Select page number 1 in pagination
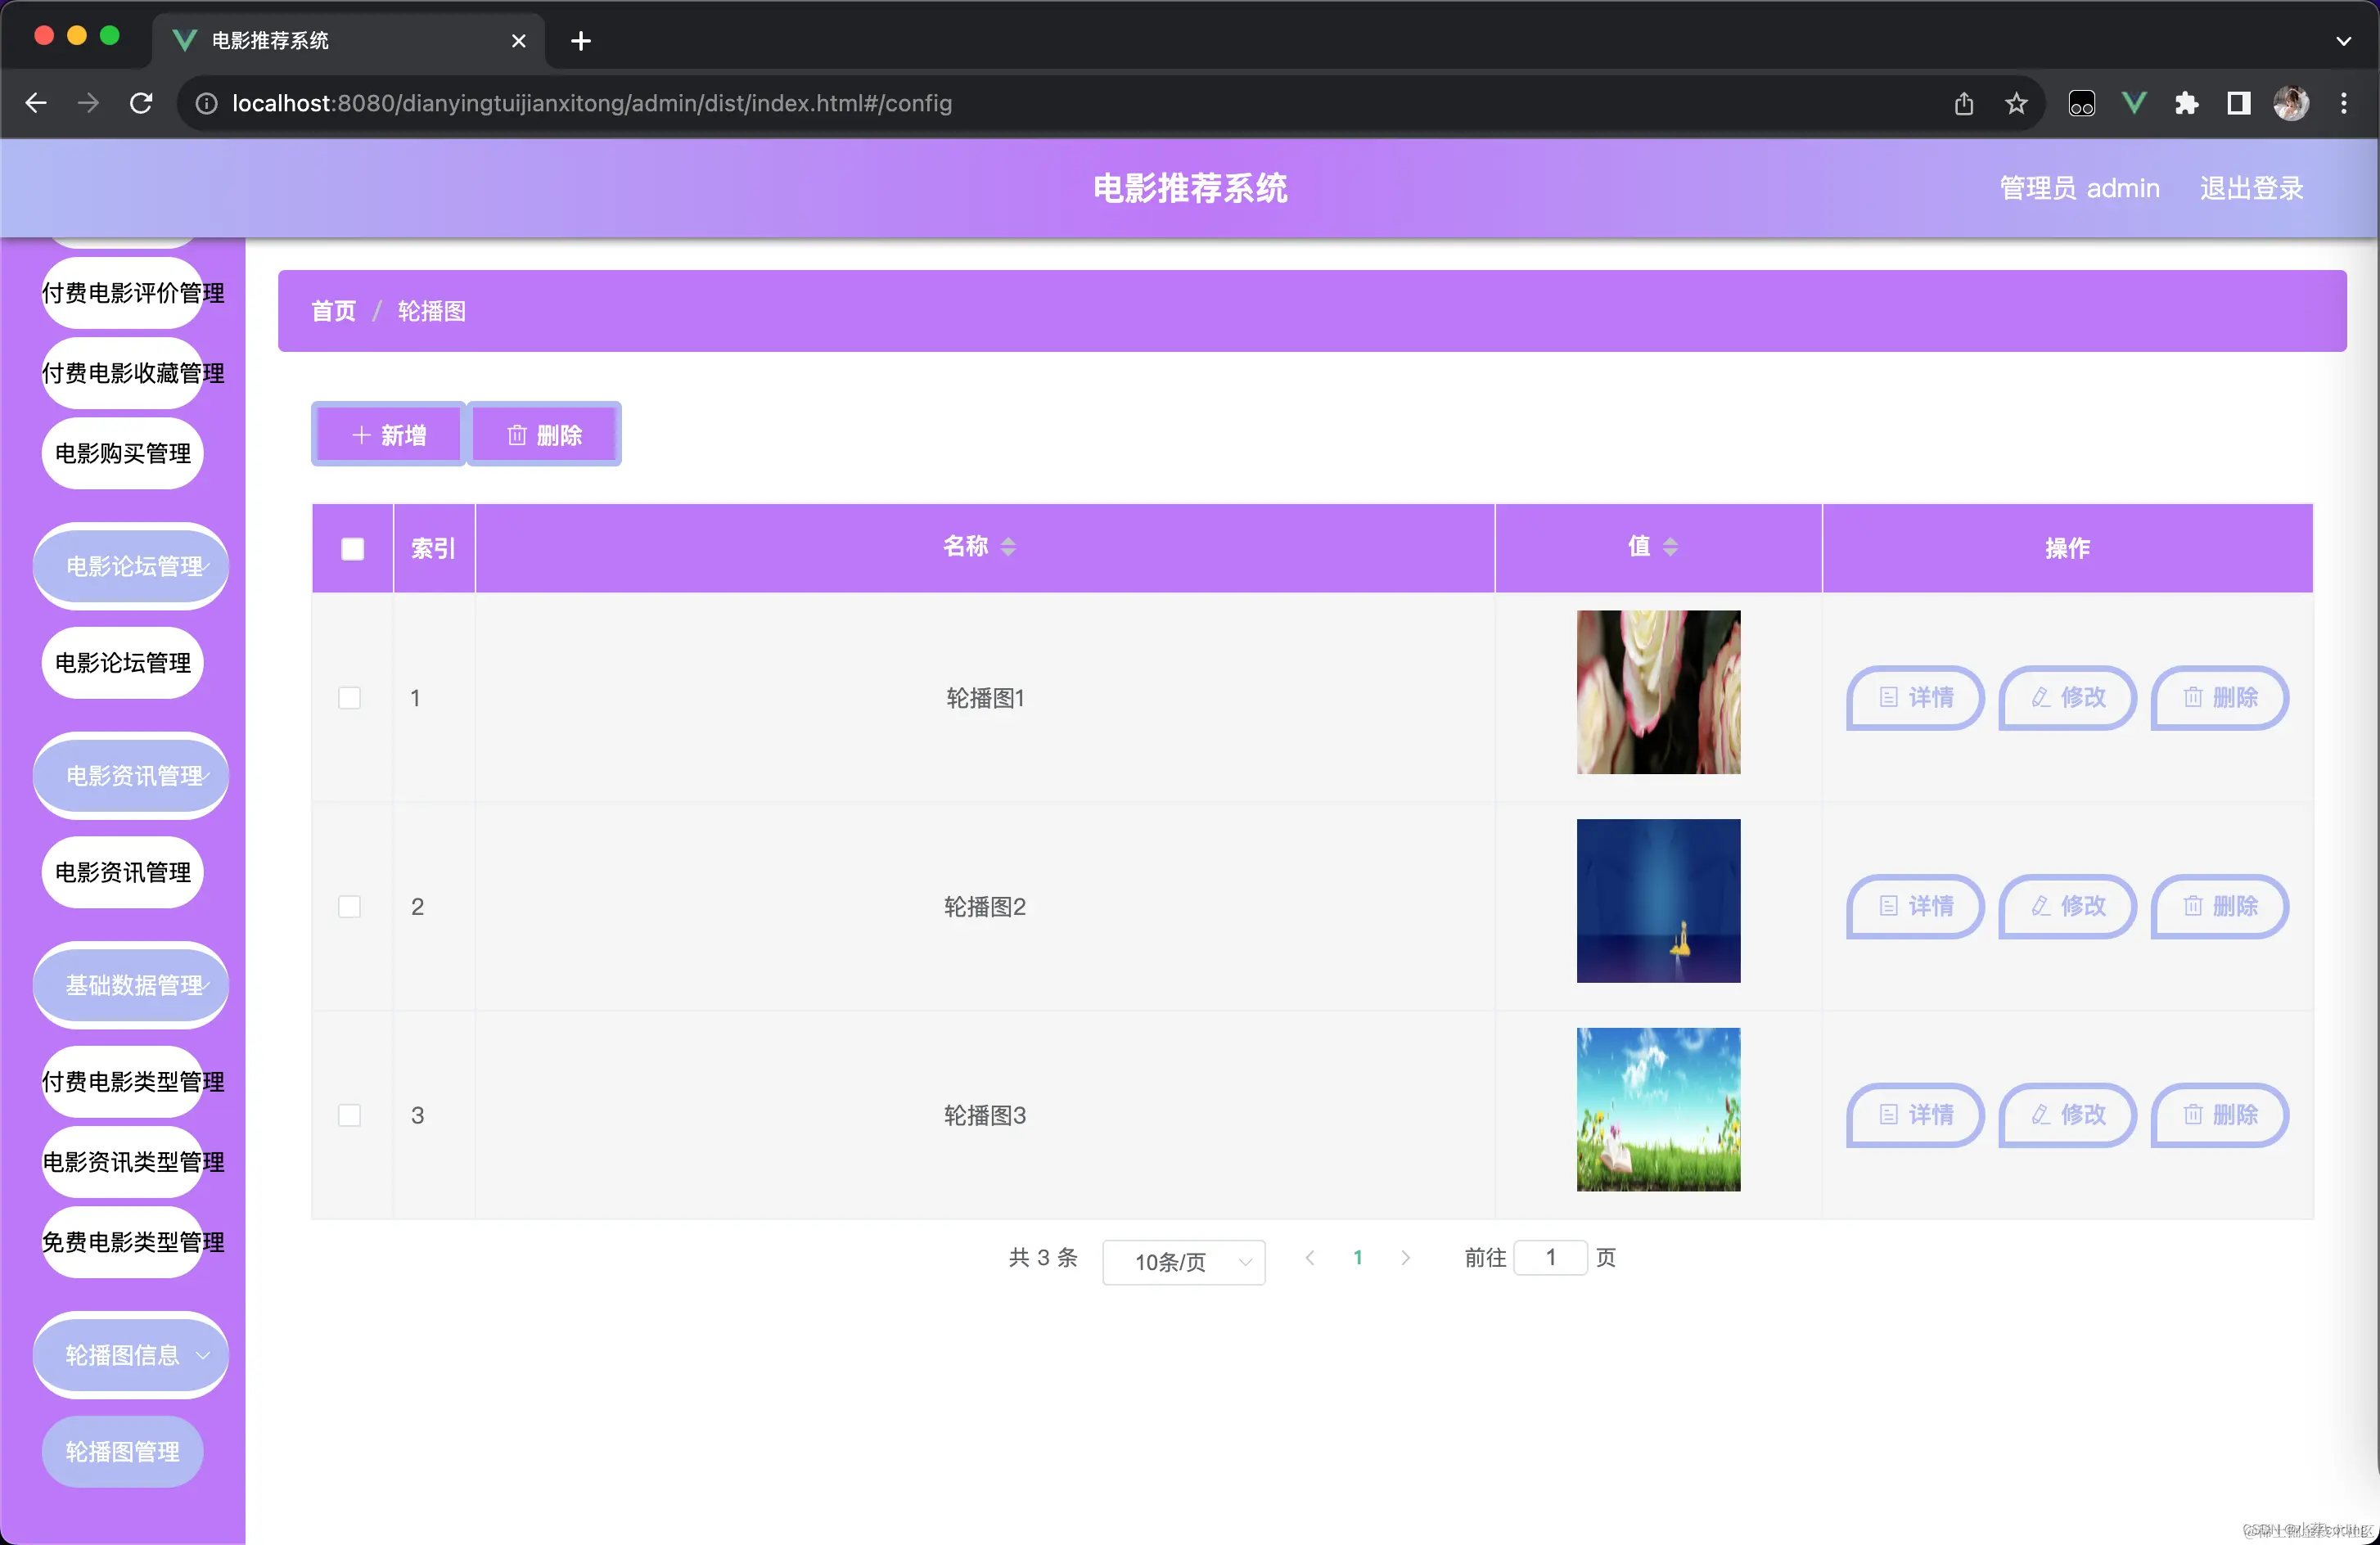2380x1545 pixels. pyautogui.click(x=1357, y=1258)
